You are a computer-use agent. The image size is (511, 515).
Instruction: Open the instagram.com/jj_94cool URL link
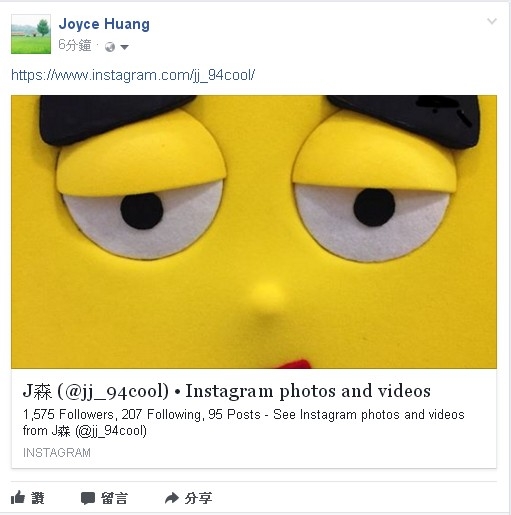pos(133,75)
